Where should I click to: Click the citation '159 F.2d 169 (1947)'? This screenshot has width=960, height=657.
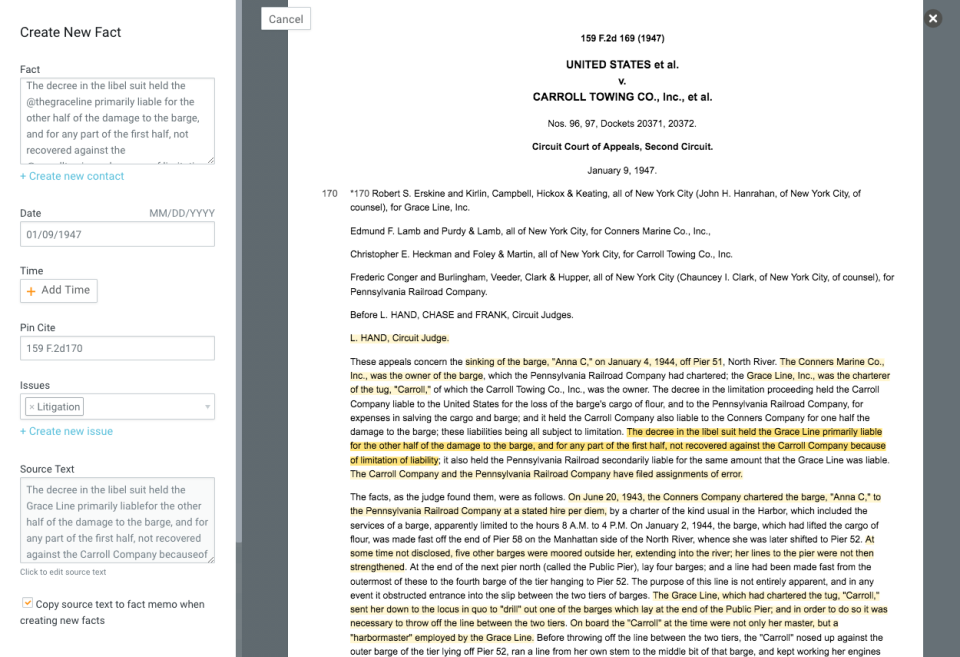[622, 38]
